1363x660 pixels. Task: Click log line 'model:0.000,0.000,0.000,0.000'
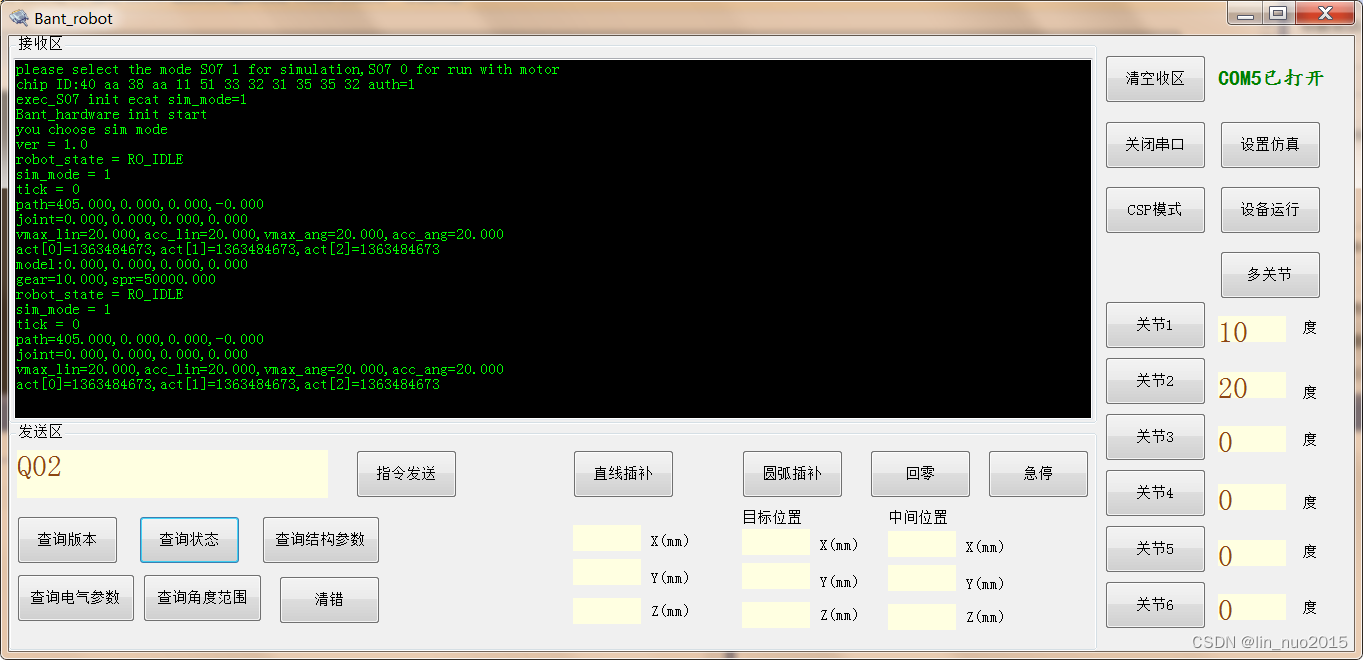click(132, 265)
